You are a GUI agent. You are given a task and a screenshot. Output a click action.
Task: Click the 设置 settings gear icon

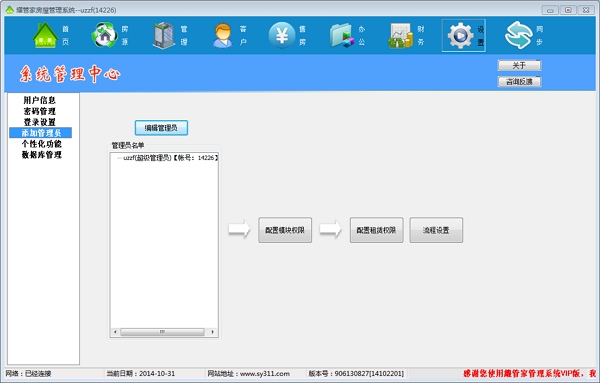460,35
